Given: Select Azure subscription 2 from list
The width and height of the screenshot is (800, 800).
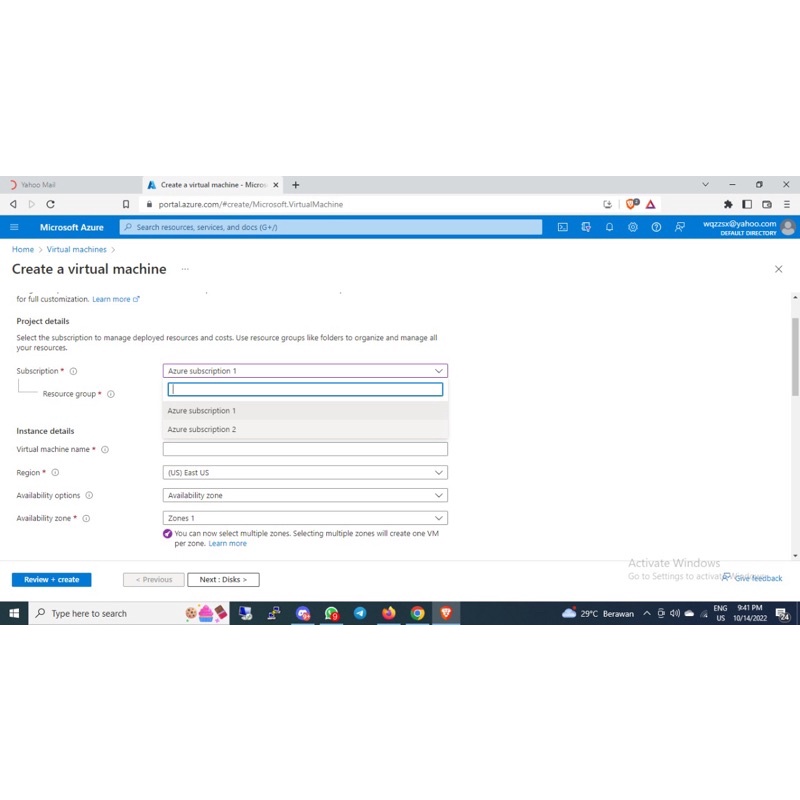Looking at the screenshot, I should pyautogui.click(x=305, y=430).
